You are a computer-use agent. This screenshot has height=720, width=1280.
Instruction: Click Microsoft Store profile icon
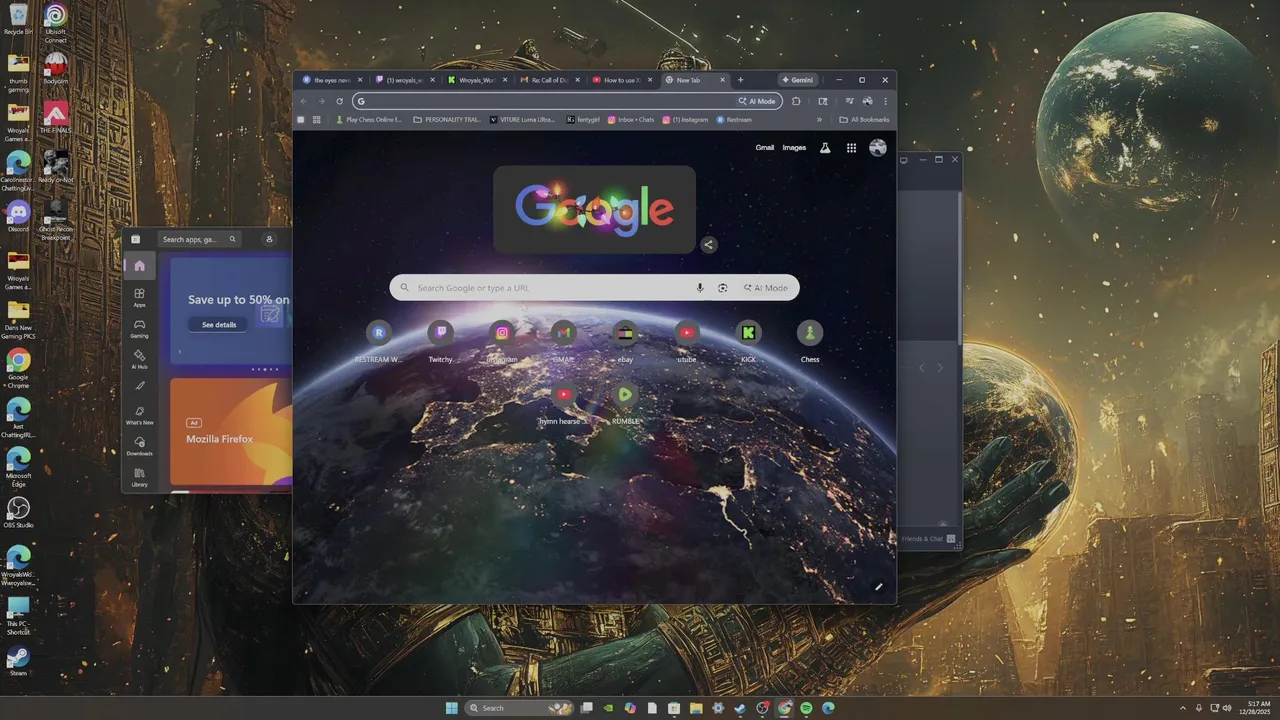269,239
